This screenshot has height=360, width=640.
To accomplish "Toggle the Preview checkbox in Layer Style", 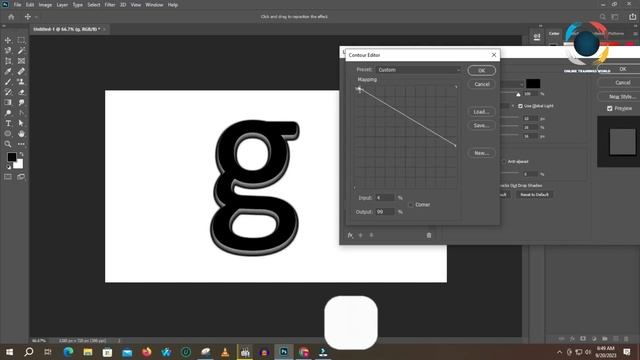I will (x=609, y=109).
